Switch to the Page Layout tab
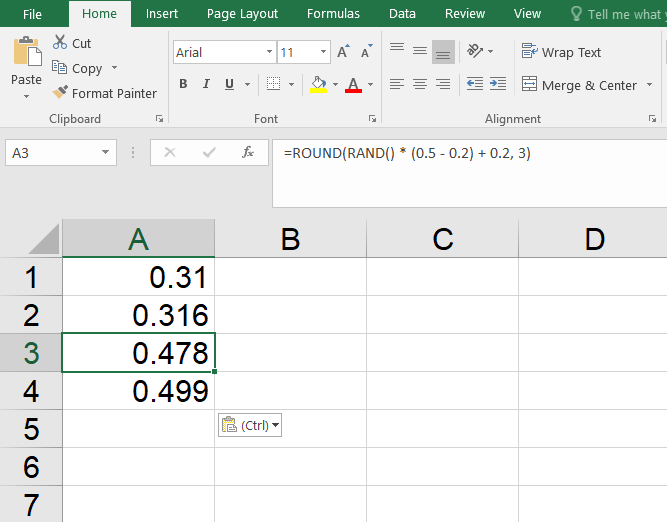 pos(242,14)
